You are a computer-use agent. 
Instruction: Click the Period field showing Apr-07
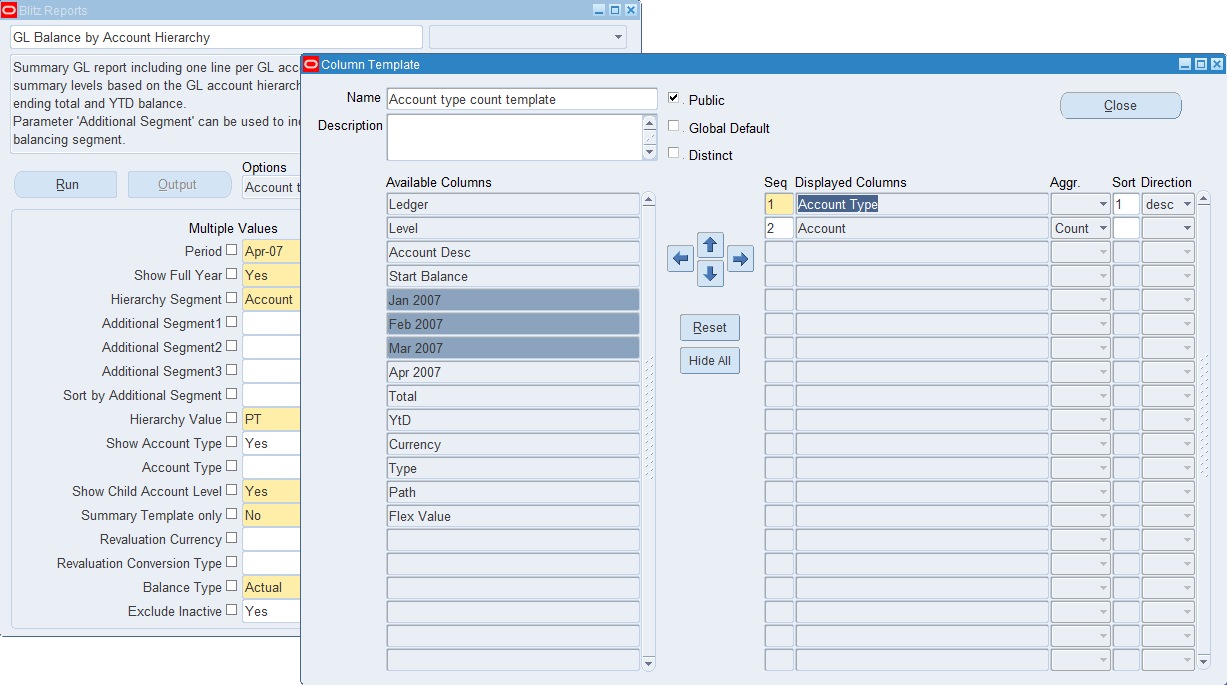(x=271, y=252)
